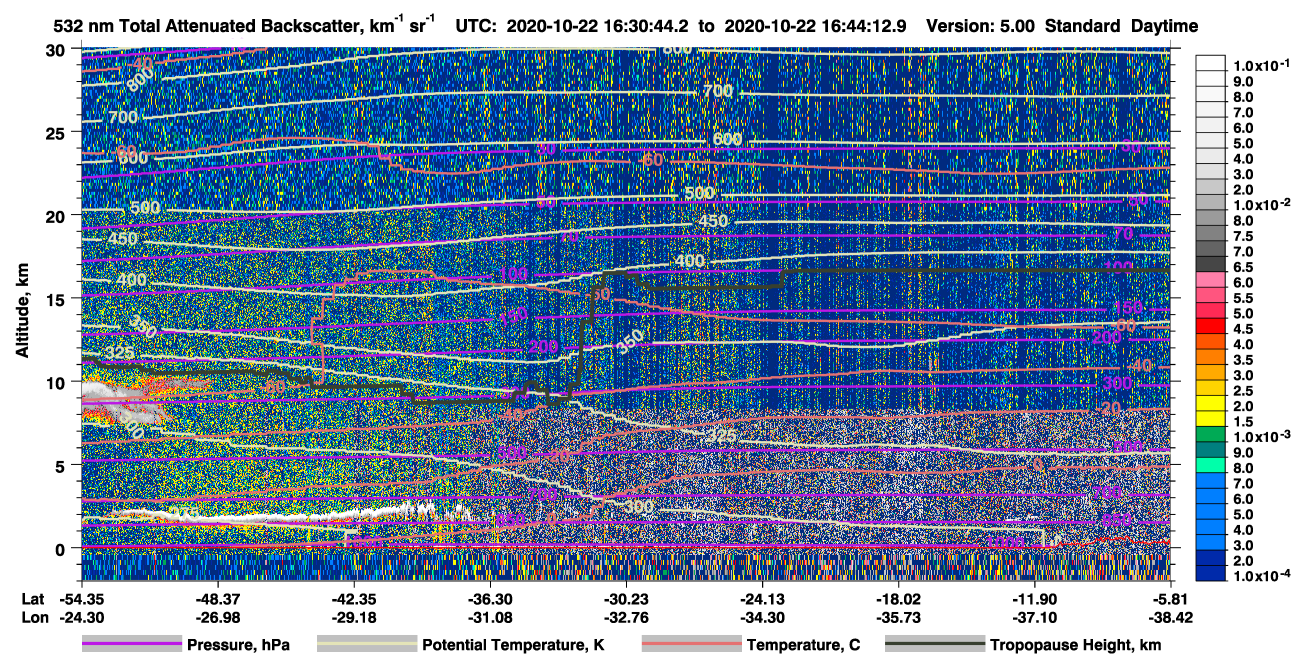This screenshot has height=667, width=1300.
Task: Click latitude value -24.13
Action: tap(762, 600)
